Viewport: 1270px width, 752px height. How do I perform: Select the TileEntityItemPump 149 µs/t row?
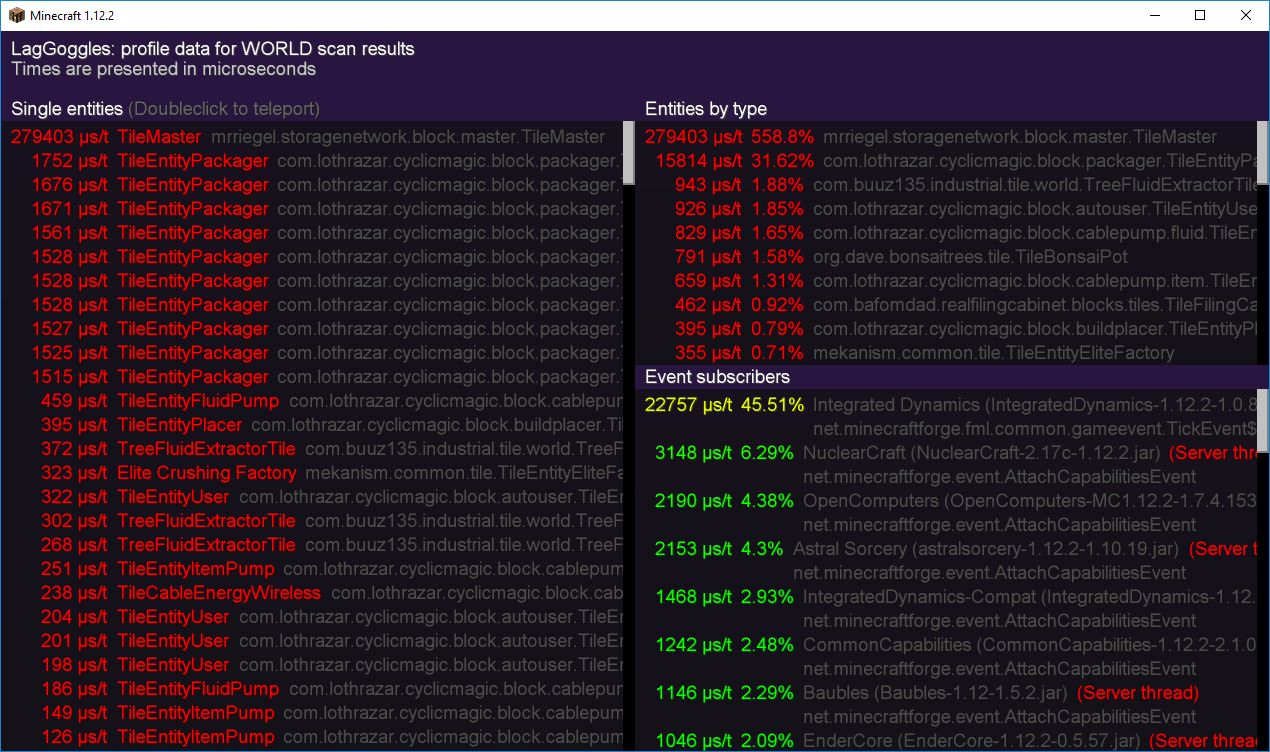click(312, 713)
